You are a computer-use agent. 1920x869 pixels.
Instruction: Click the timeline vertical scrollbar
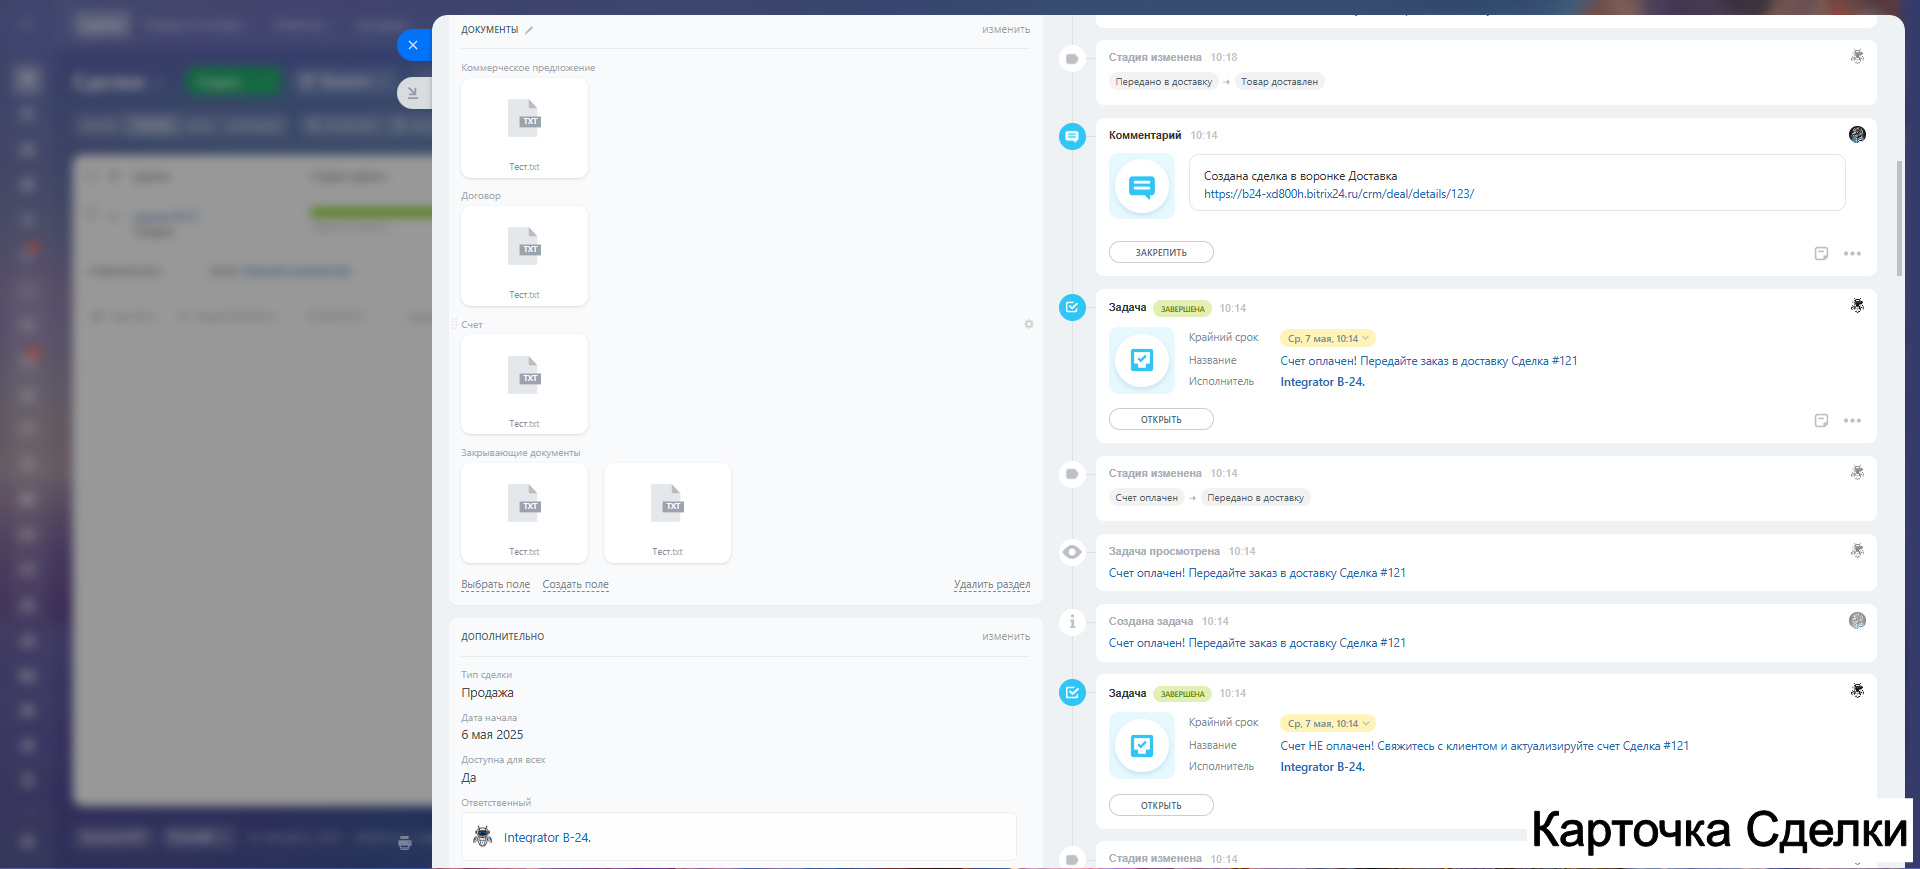[1899, 217]
